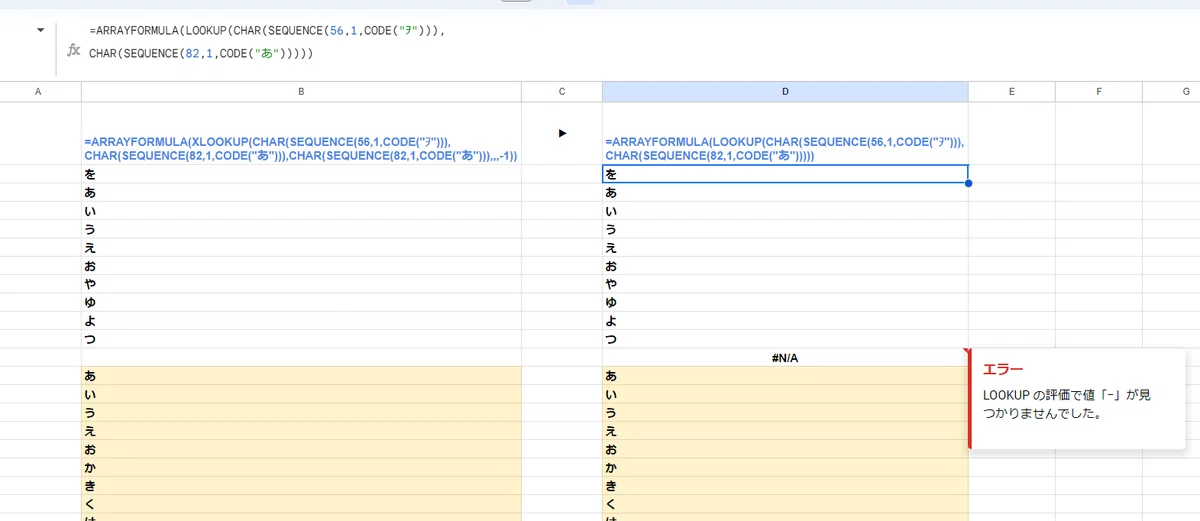Screen dimensions: 1200x521
Task: Select white cell え in column D
Action: 785,247
